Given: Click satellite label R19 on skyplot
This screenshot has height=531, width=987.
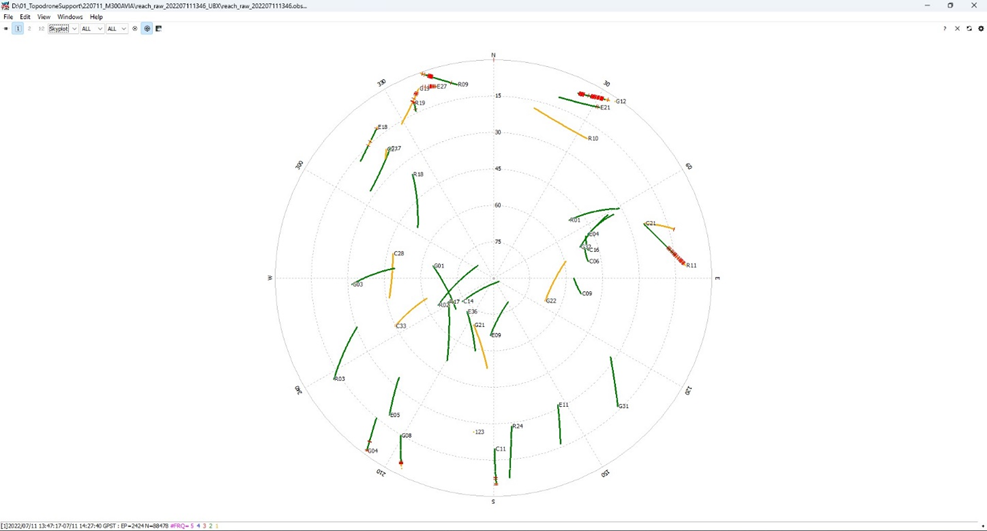Looking at the screenshot, I should click(420, 103).
